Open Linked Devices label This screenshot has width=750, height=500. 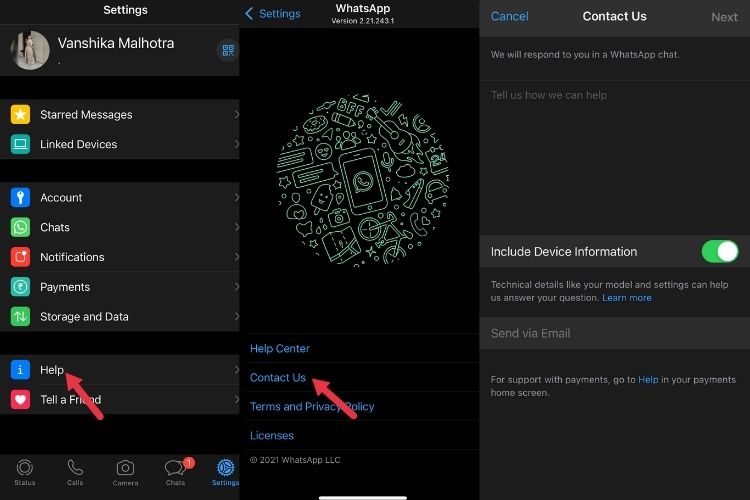78,144
